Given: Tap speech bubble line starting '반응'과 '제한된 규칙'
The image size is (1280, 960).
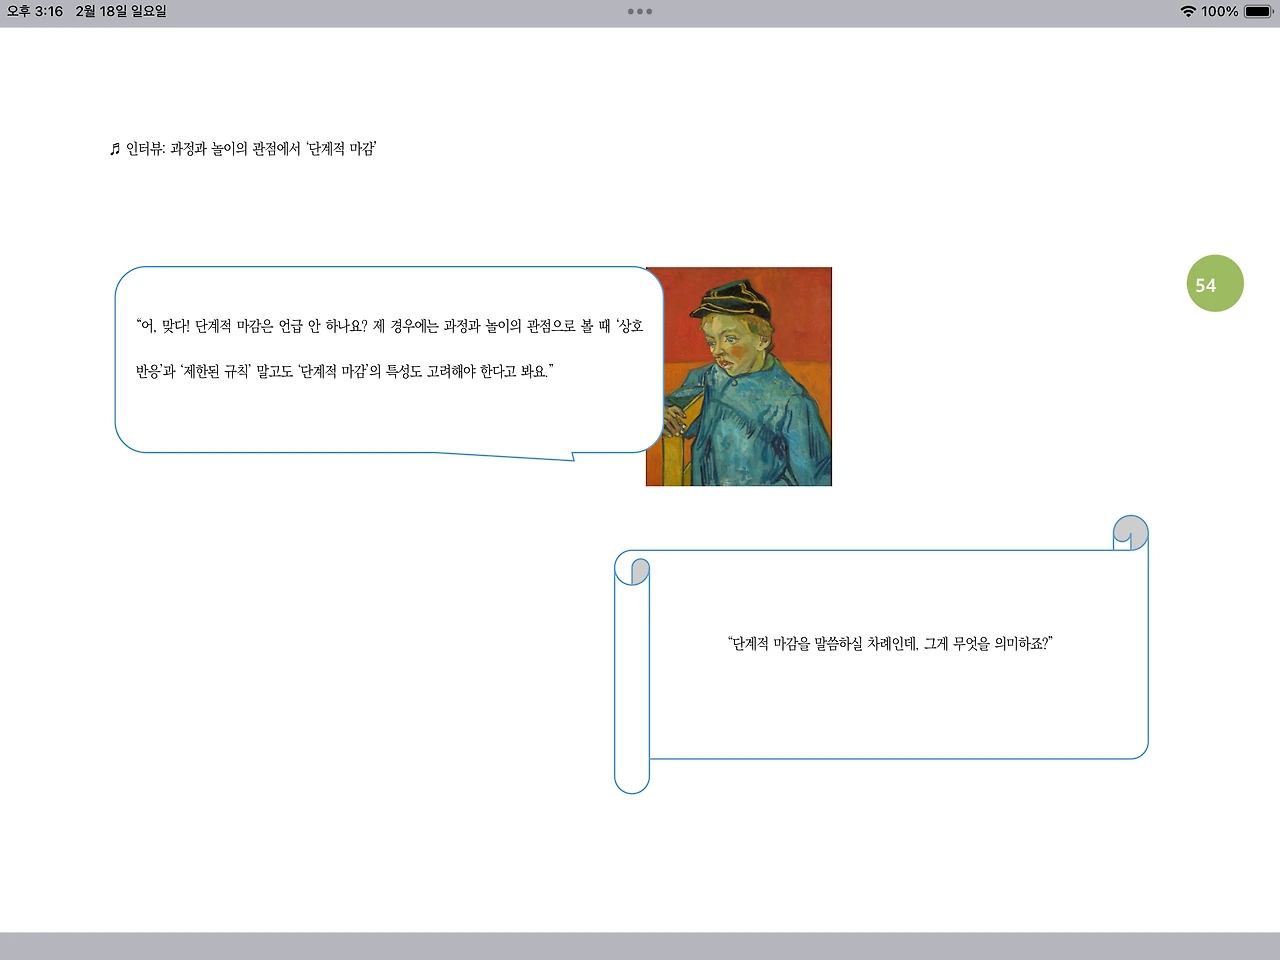Looking at the screenshot, I should [344, 371].
